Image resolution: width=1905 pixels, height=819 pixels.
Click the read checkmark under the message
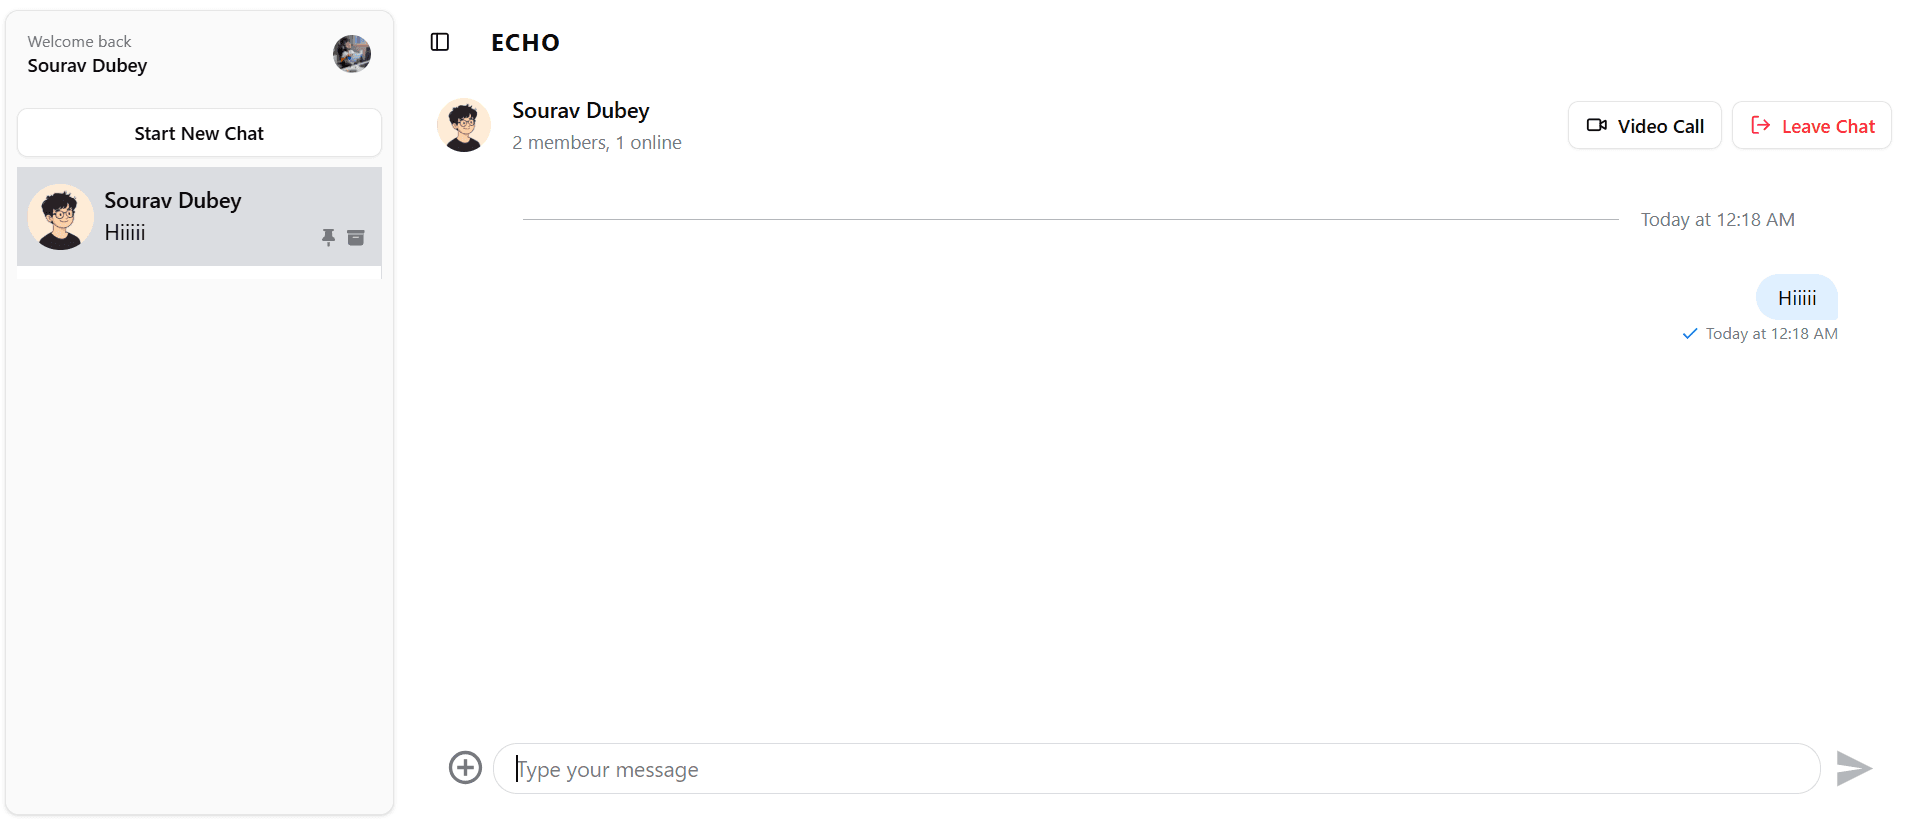pyautogui.click(x=1690, y=334)
